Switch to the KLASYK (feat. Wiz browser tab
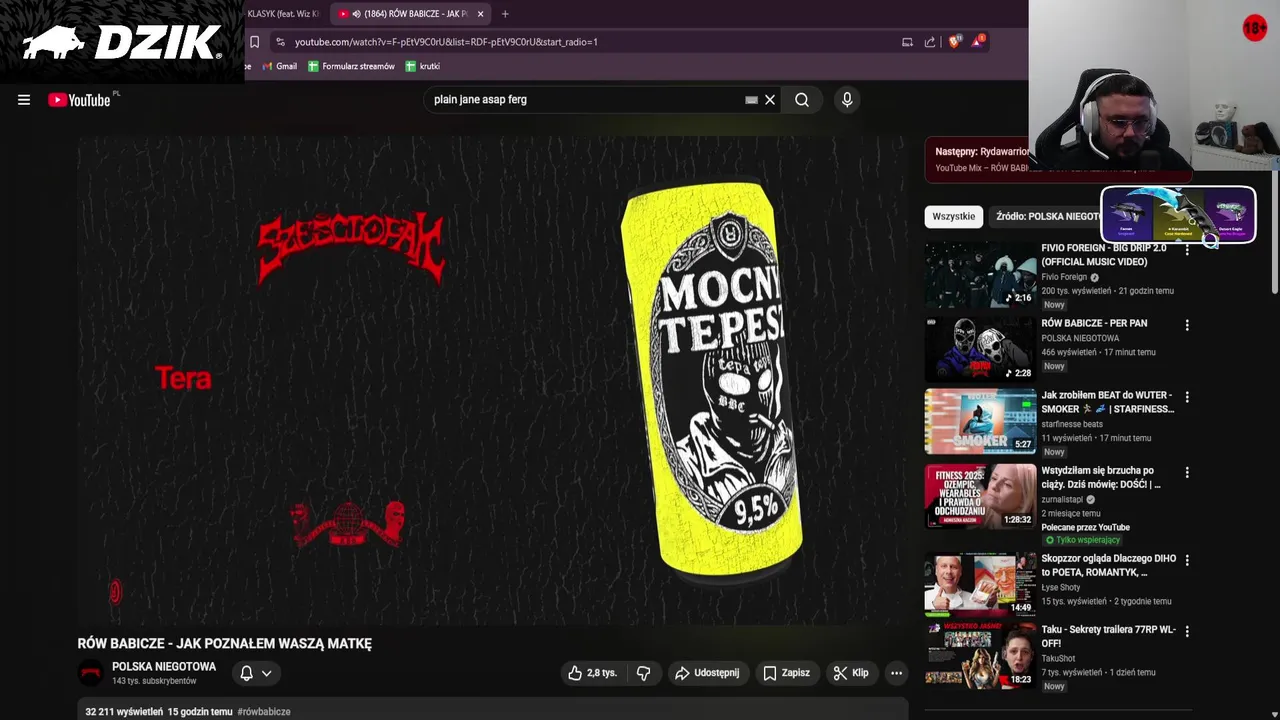Screen dimensions: 1280x720 point(283,14)
